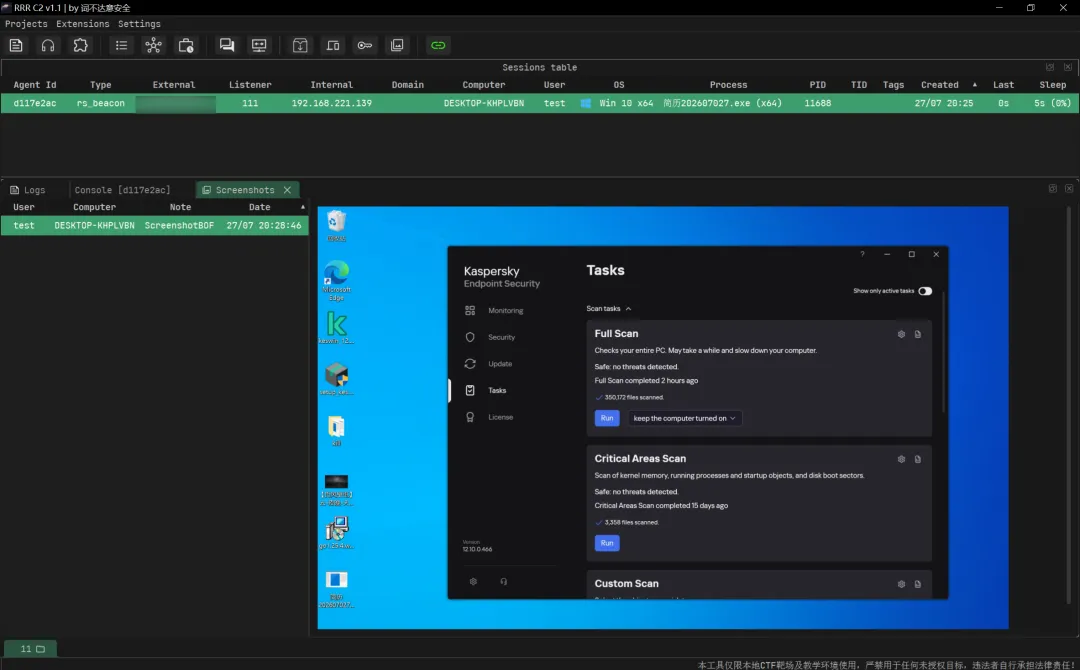Click Kaspersky bottom settings gear icon
Viewport: 1080px width, 670px height.
(x=473, y=581)
